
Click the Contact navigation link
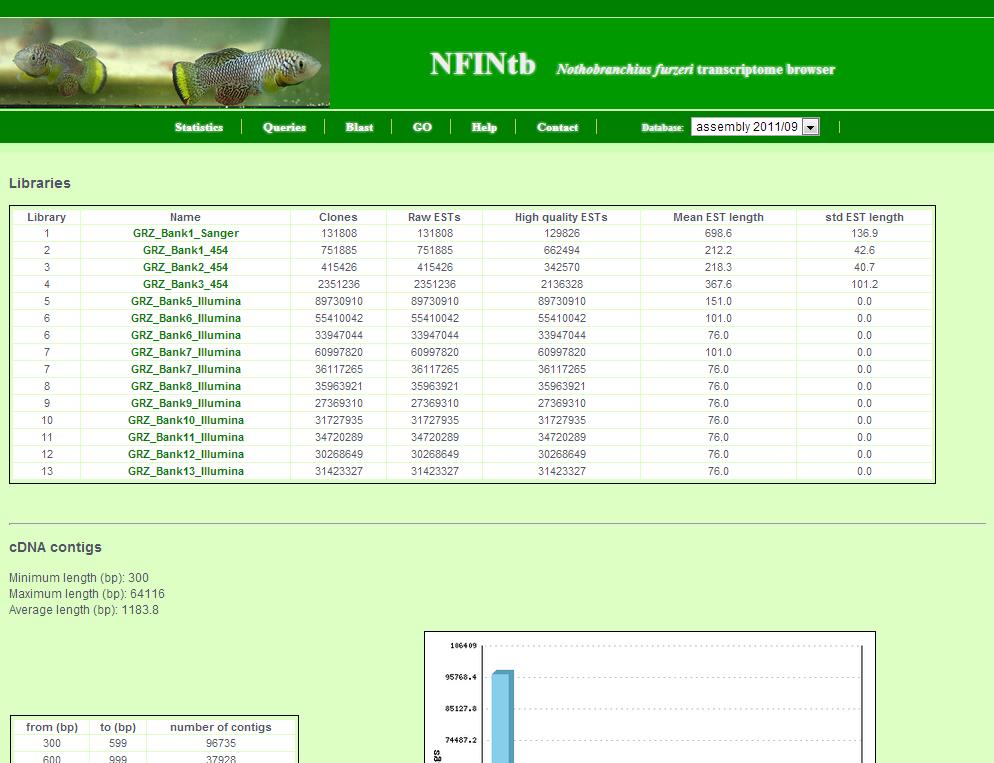coord(557,127)
